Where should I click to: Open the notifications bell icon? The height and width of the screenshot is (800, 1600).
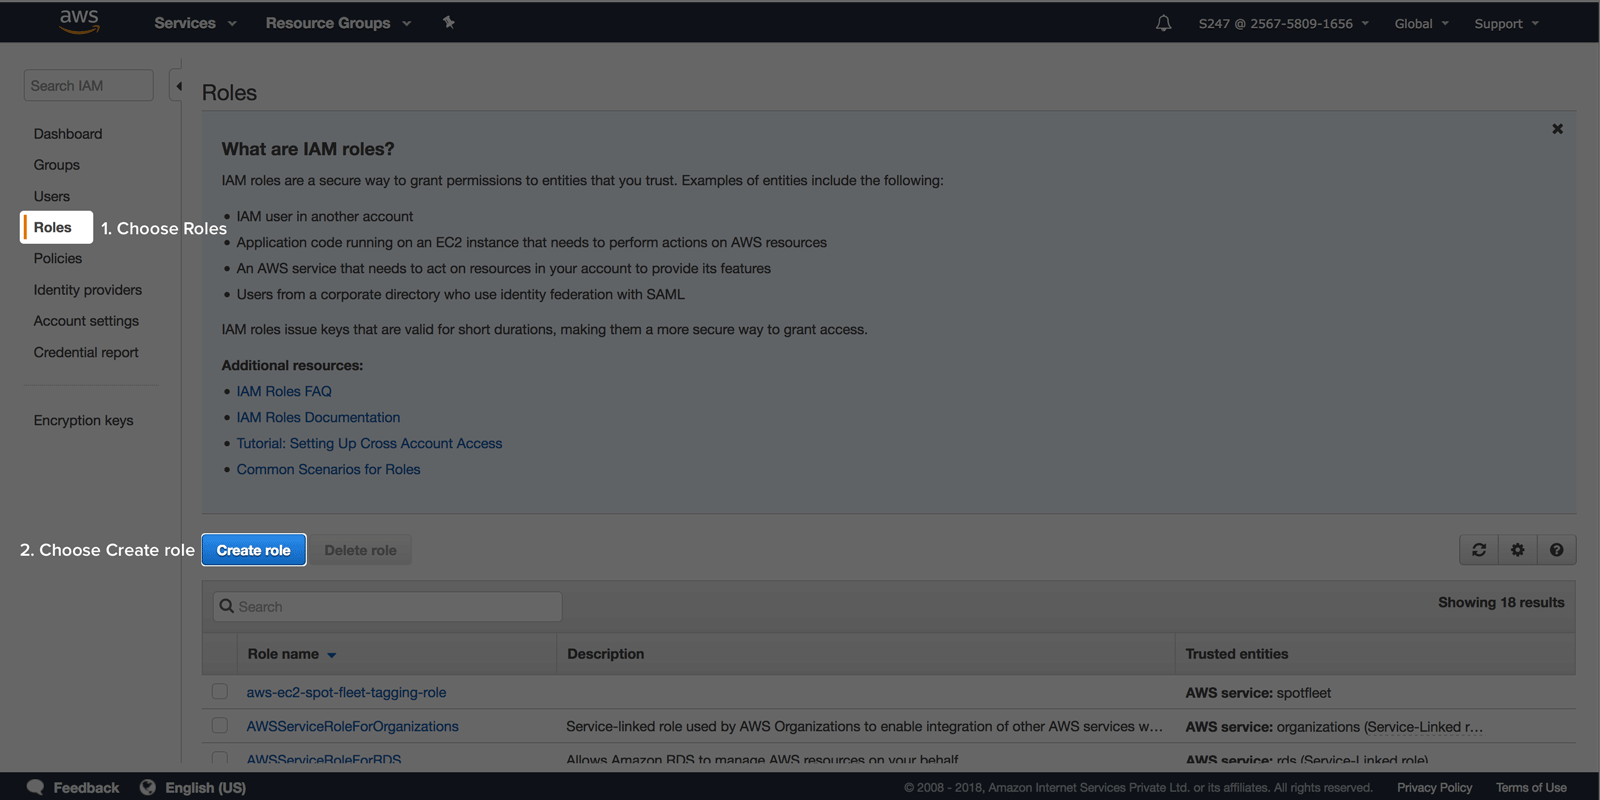click(x=1163, y=23)
